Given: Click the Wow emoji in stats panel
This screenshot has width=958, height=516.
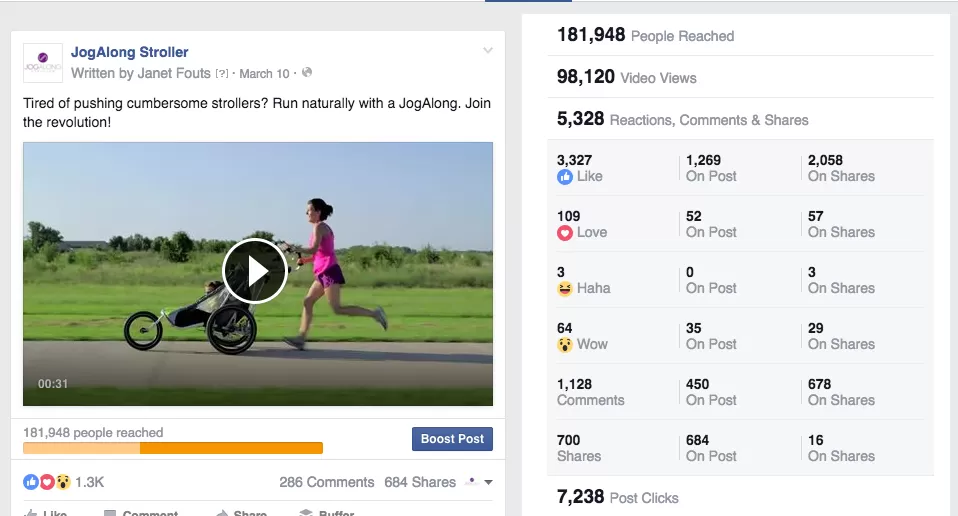Looking at the screenshot, I should (x=565, y=345).
